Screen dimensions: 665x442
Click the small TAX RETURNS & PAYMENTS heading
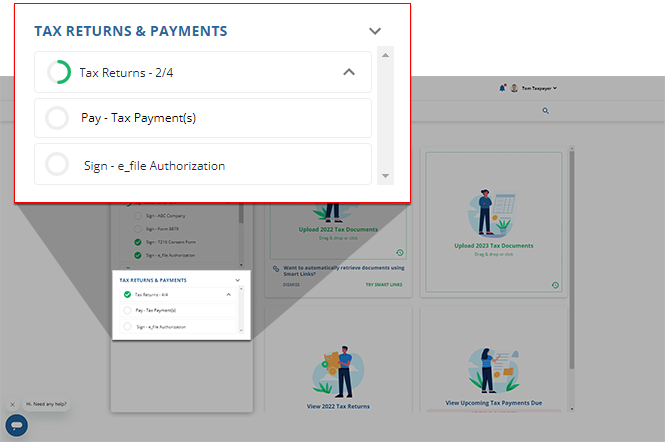153,280
